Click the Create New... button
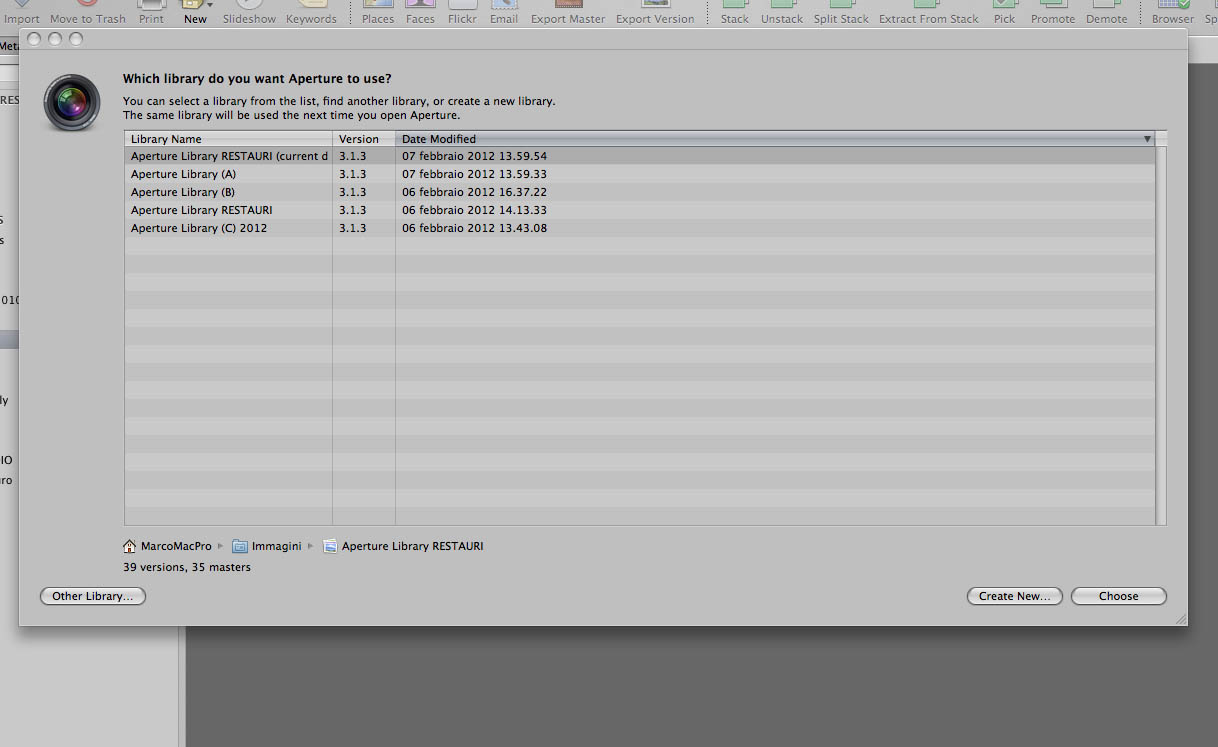This screenshot has width=1218, height=747. (x=1014, y=596)
